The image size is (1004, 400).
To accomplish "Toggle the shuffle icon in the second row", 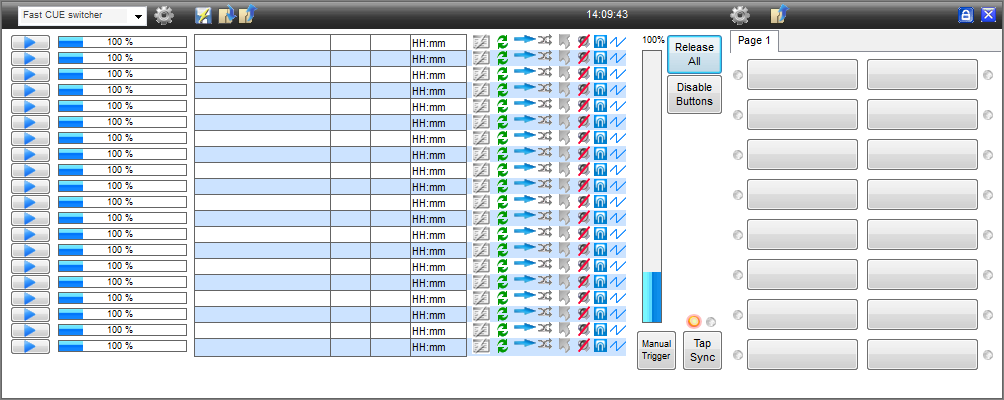I will coord(544,56).
